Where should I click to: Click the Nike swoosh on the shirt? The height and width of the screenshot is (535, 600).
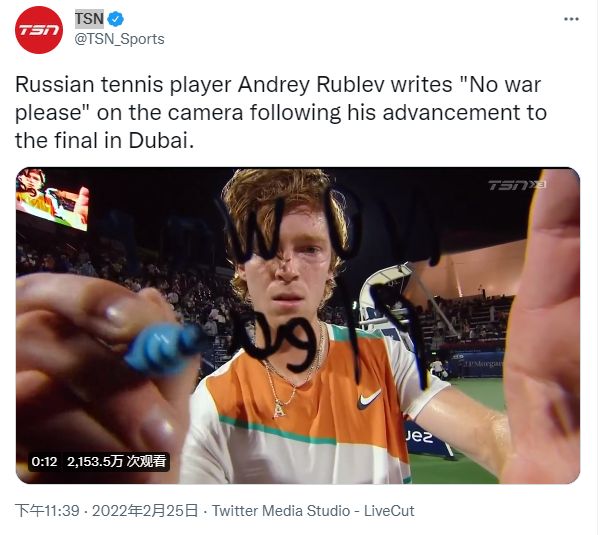[x=369, y=397]
